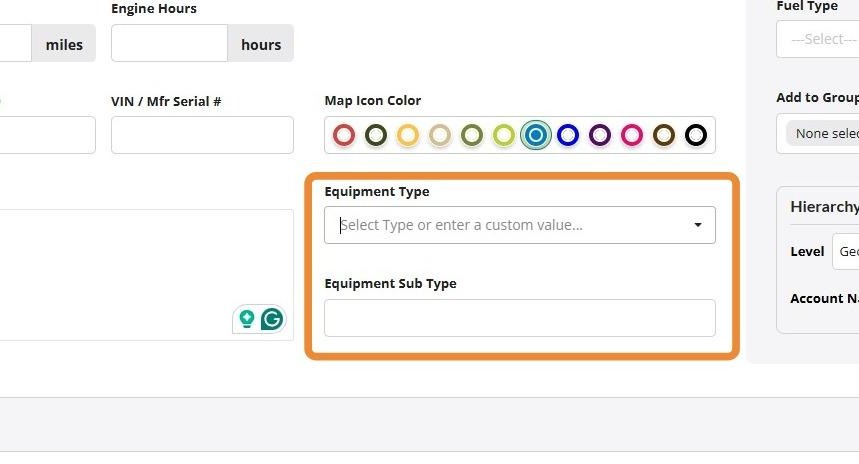
Task: Click the Engine Hours input field
Action: [169, 43]
